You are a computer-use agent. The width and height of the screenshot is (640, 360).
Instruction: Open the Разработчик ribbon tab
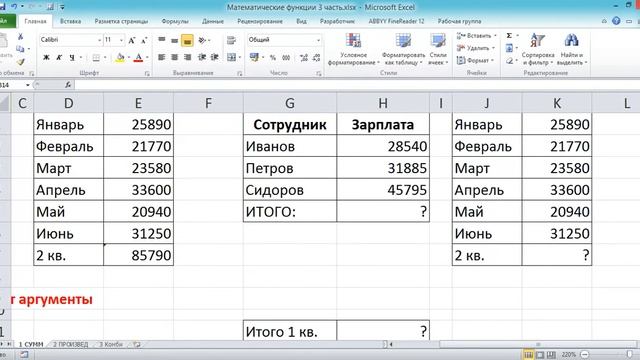(x=337, y=21)
